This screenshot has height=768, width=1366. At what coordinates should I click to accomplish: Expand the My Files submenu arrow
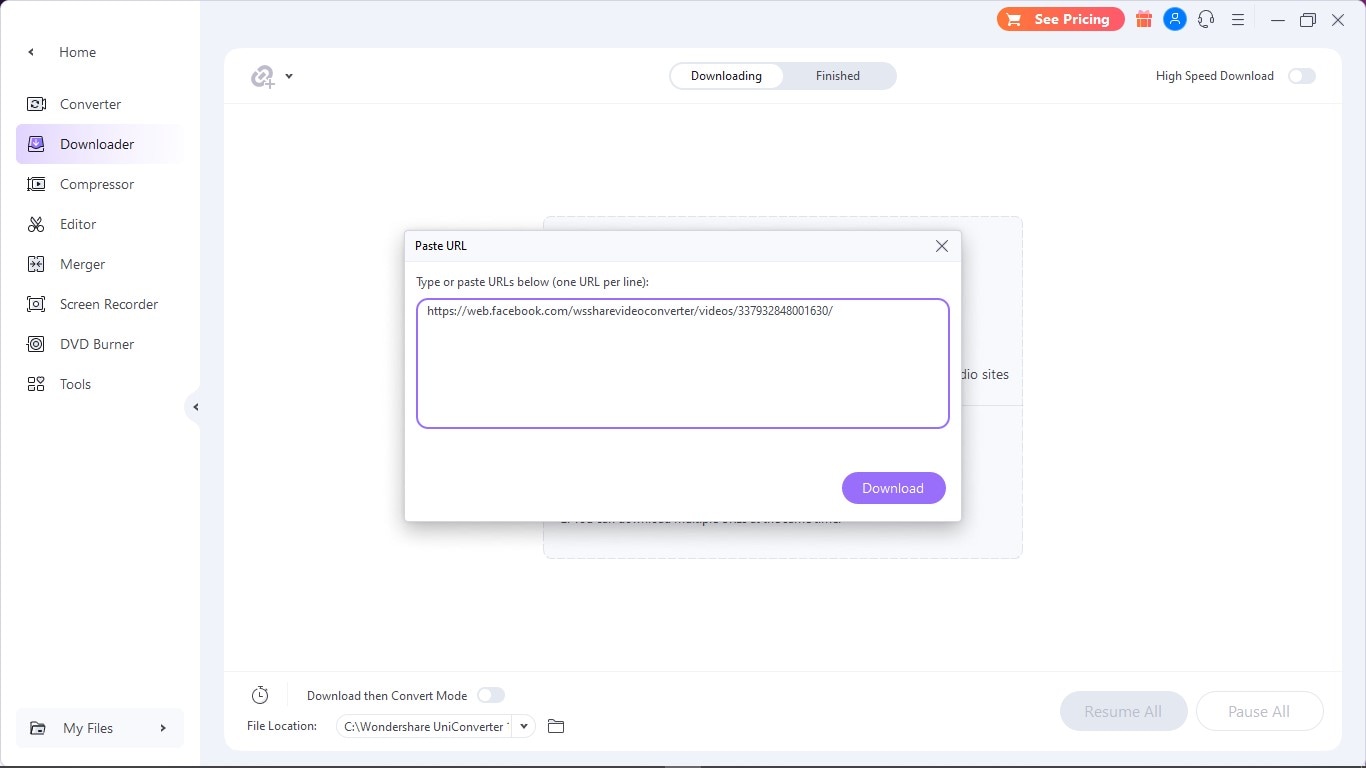click(x=163, y=728)
